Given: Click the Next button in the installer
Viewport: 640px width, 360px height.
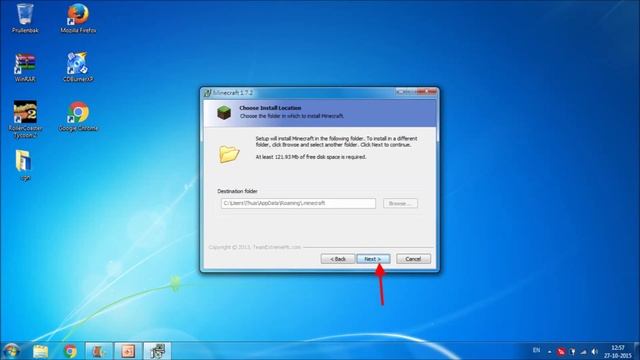Looking at the screenshot, I should pos(373,259).
